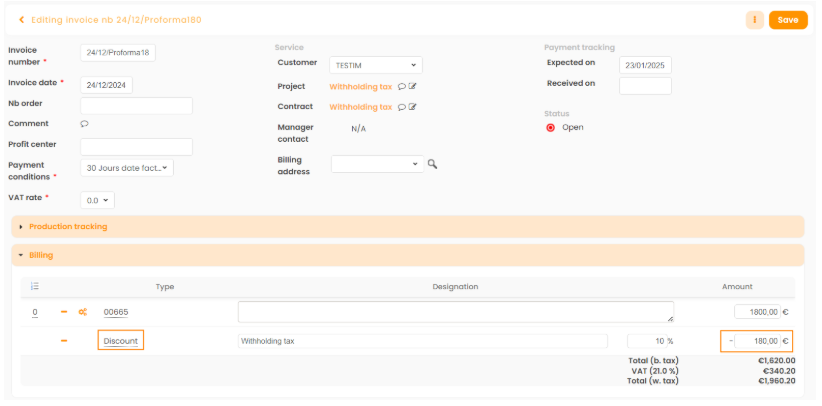Screen dimensions: 822x406
Task: Open the Customer dropdown showing TESTIM
Action: (376, 65)
